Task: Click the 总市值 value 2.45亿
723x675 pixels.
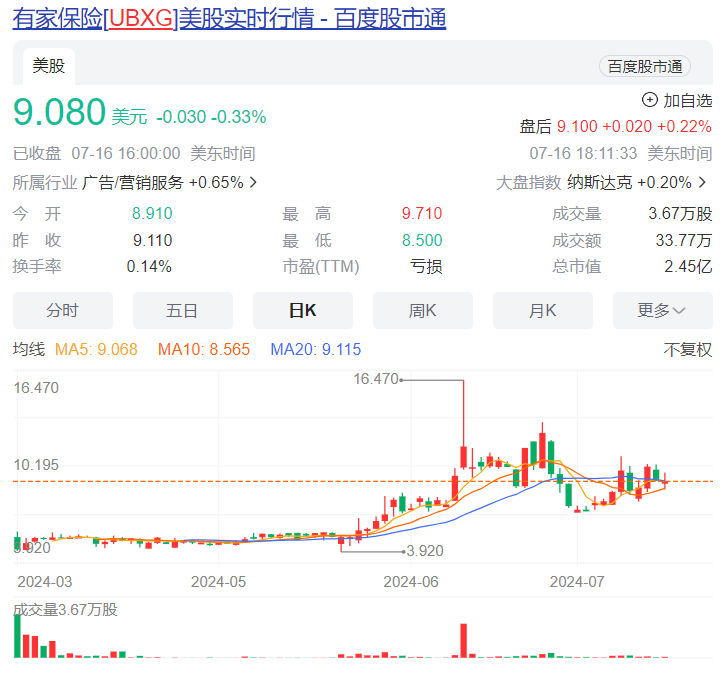Action: click(688, 266)
